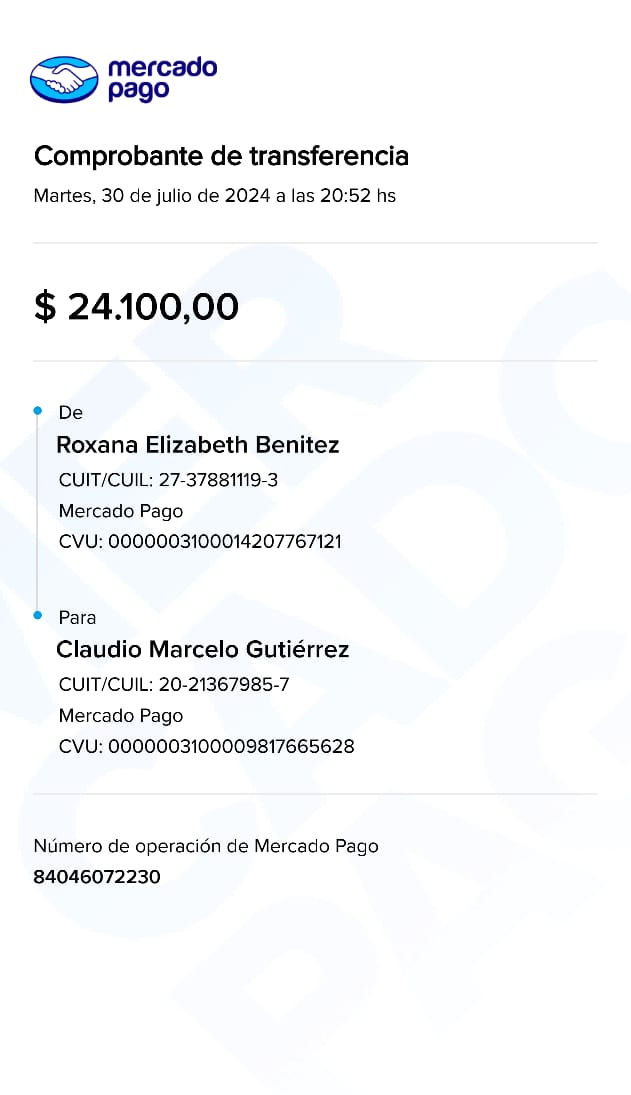Select the recipient's CVU number
The height and width of the screenshot is (1095, 631).
206,747
